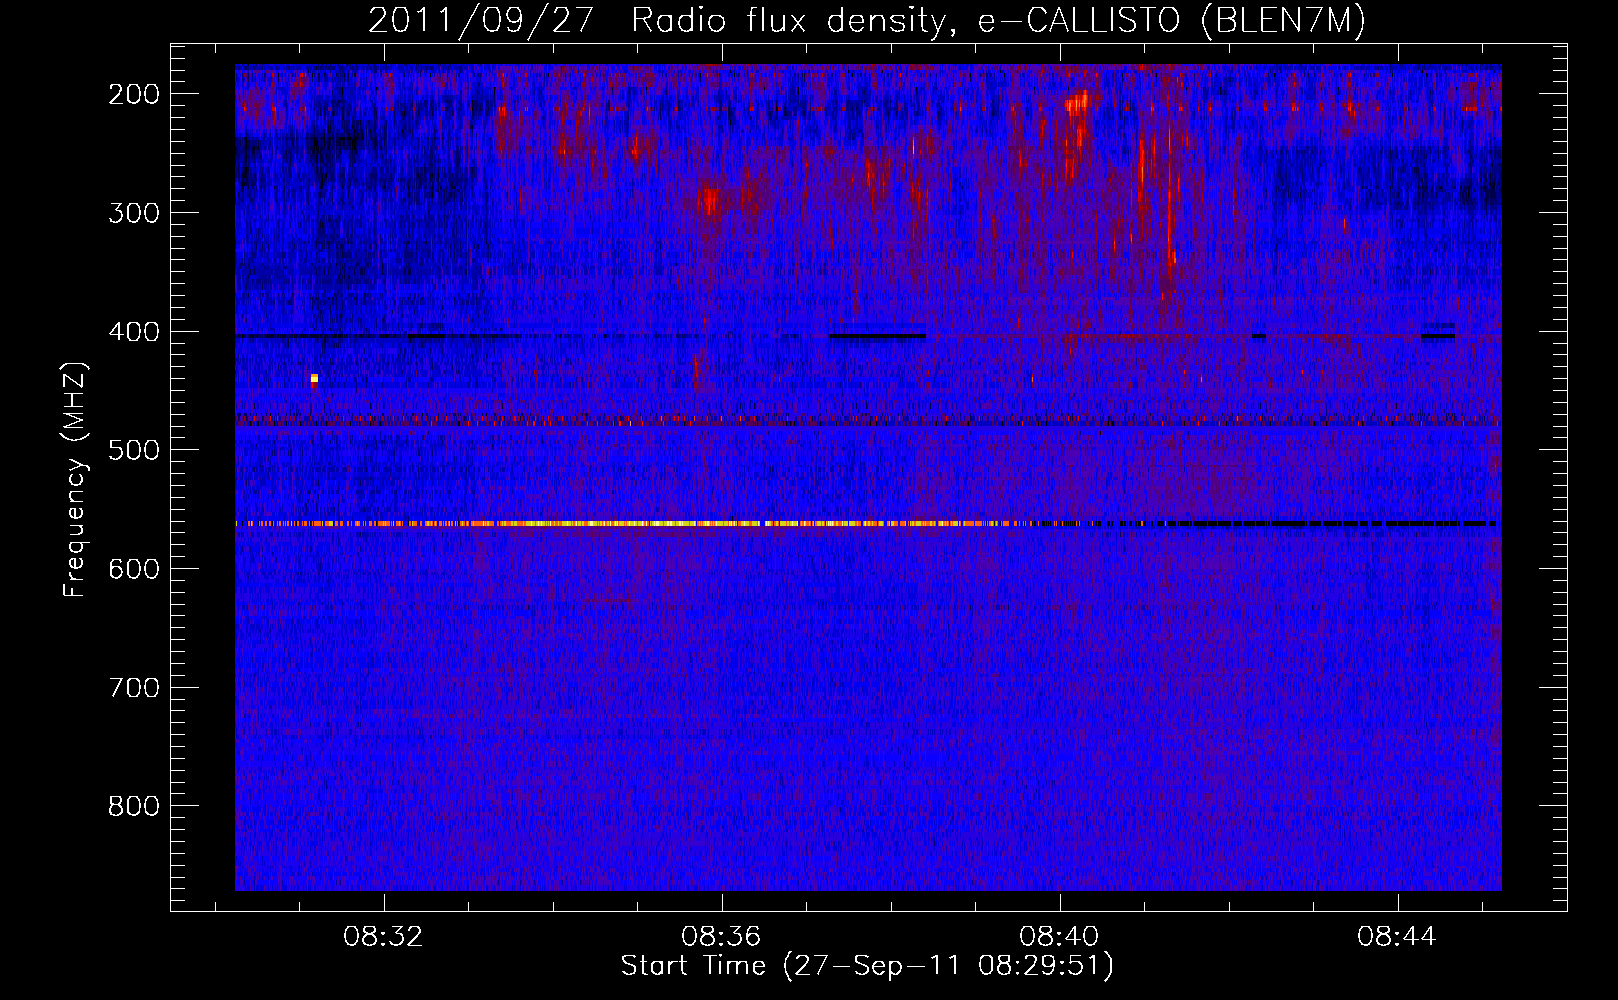Click the 300 frequency tick label
Viewport: 1618px width, 1000px height.
134,213
